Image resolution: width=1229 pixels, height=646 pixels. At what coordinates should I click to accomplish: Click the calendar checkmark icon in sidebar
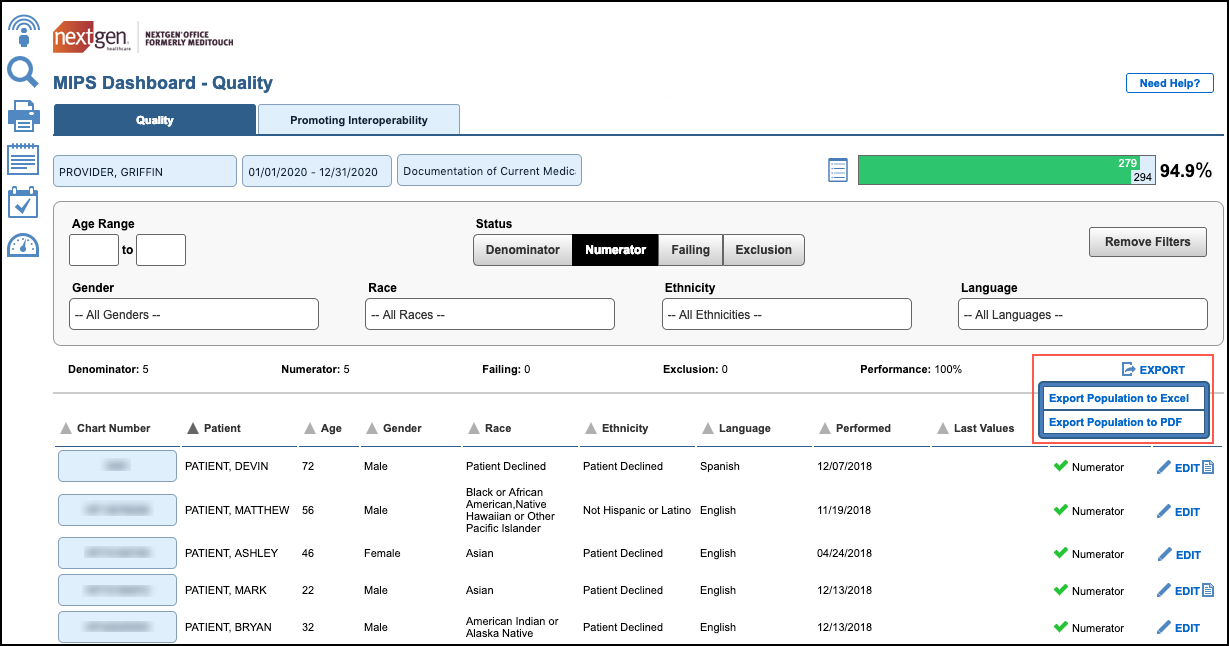pyautogui.click(x=22, y=202)
